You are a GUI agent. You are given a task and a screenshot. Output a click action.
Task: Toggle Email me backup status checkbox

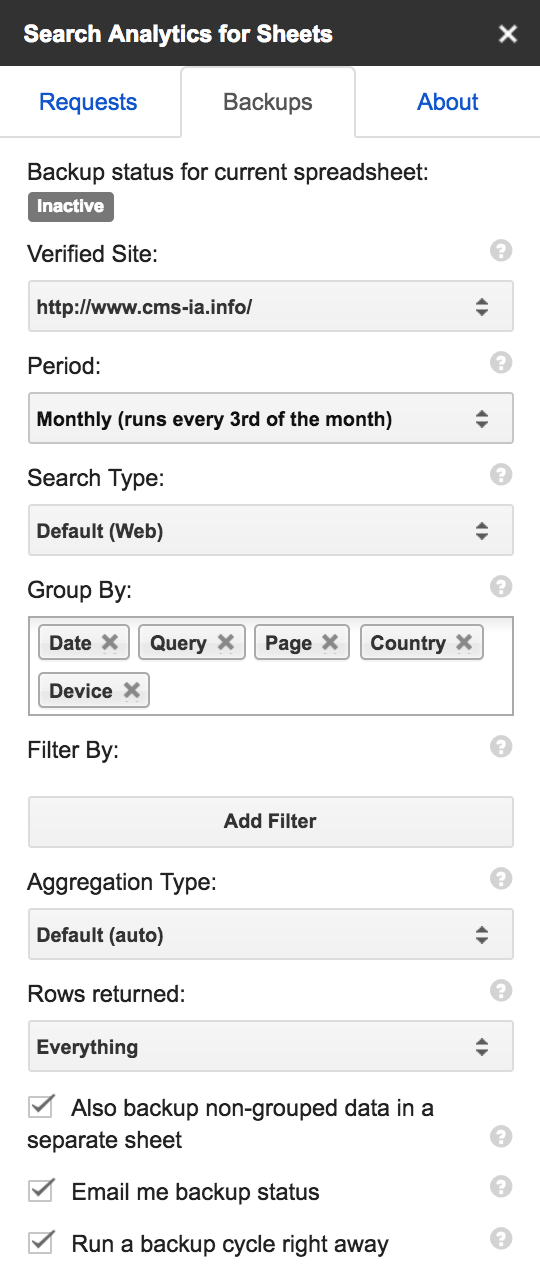[x=41, y=1190]
